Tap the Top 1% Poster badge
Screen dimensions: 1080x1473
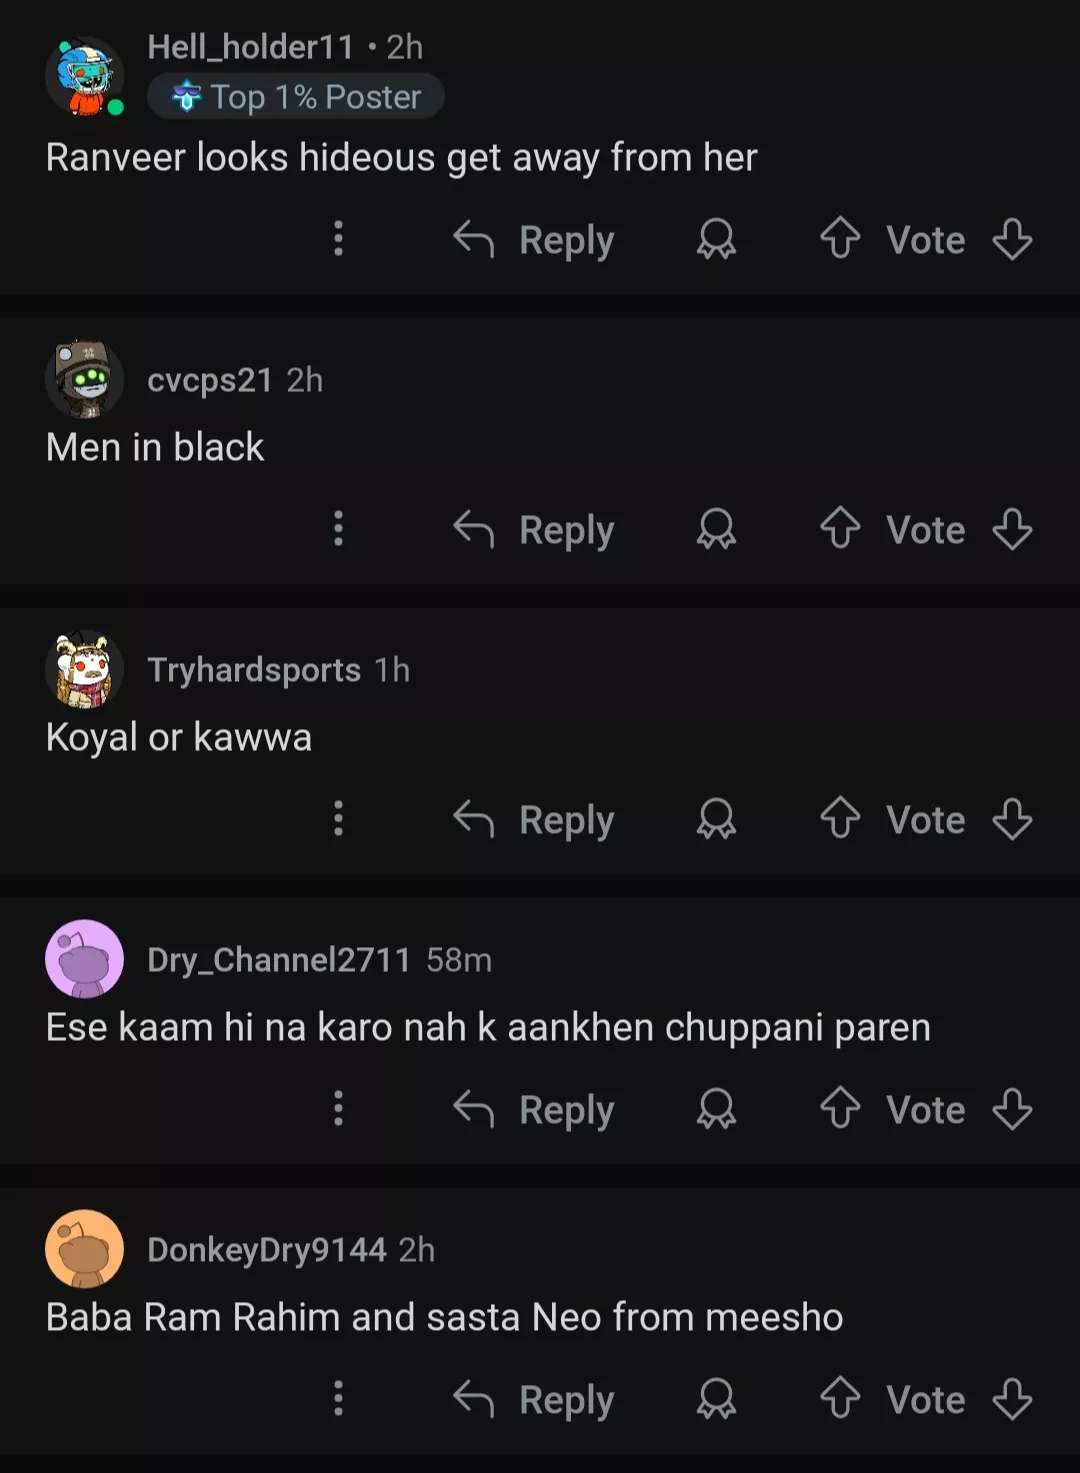296,97
